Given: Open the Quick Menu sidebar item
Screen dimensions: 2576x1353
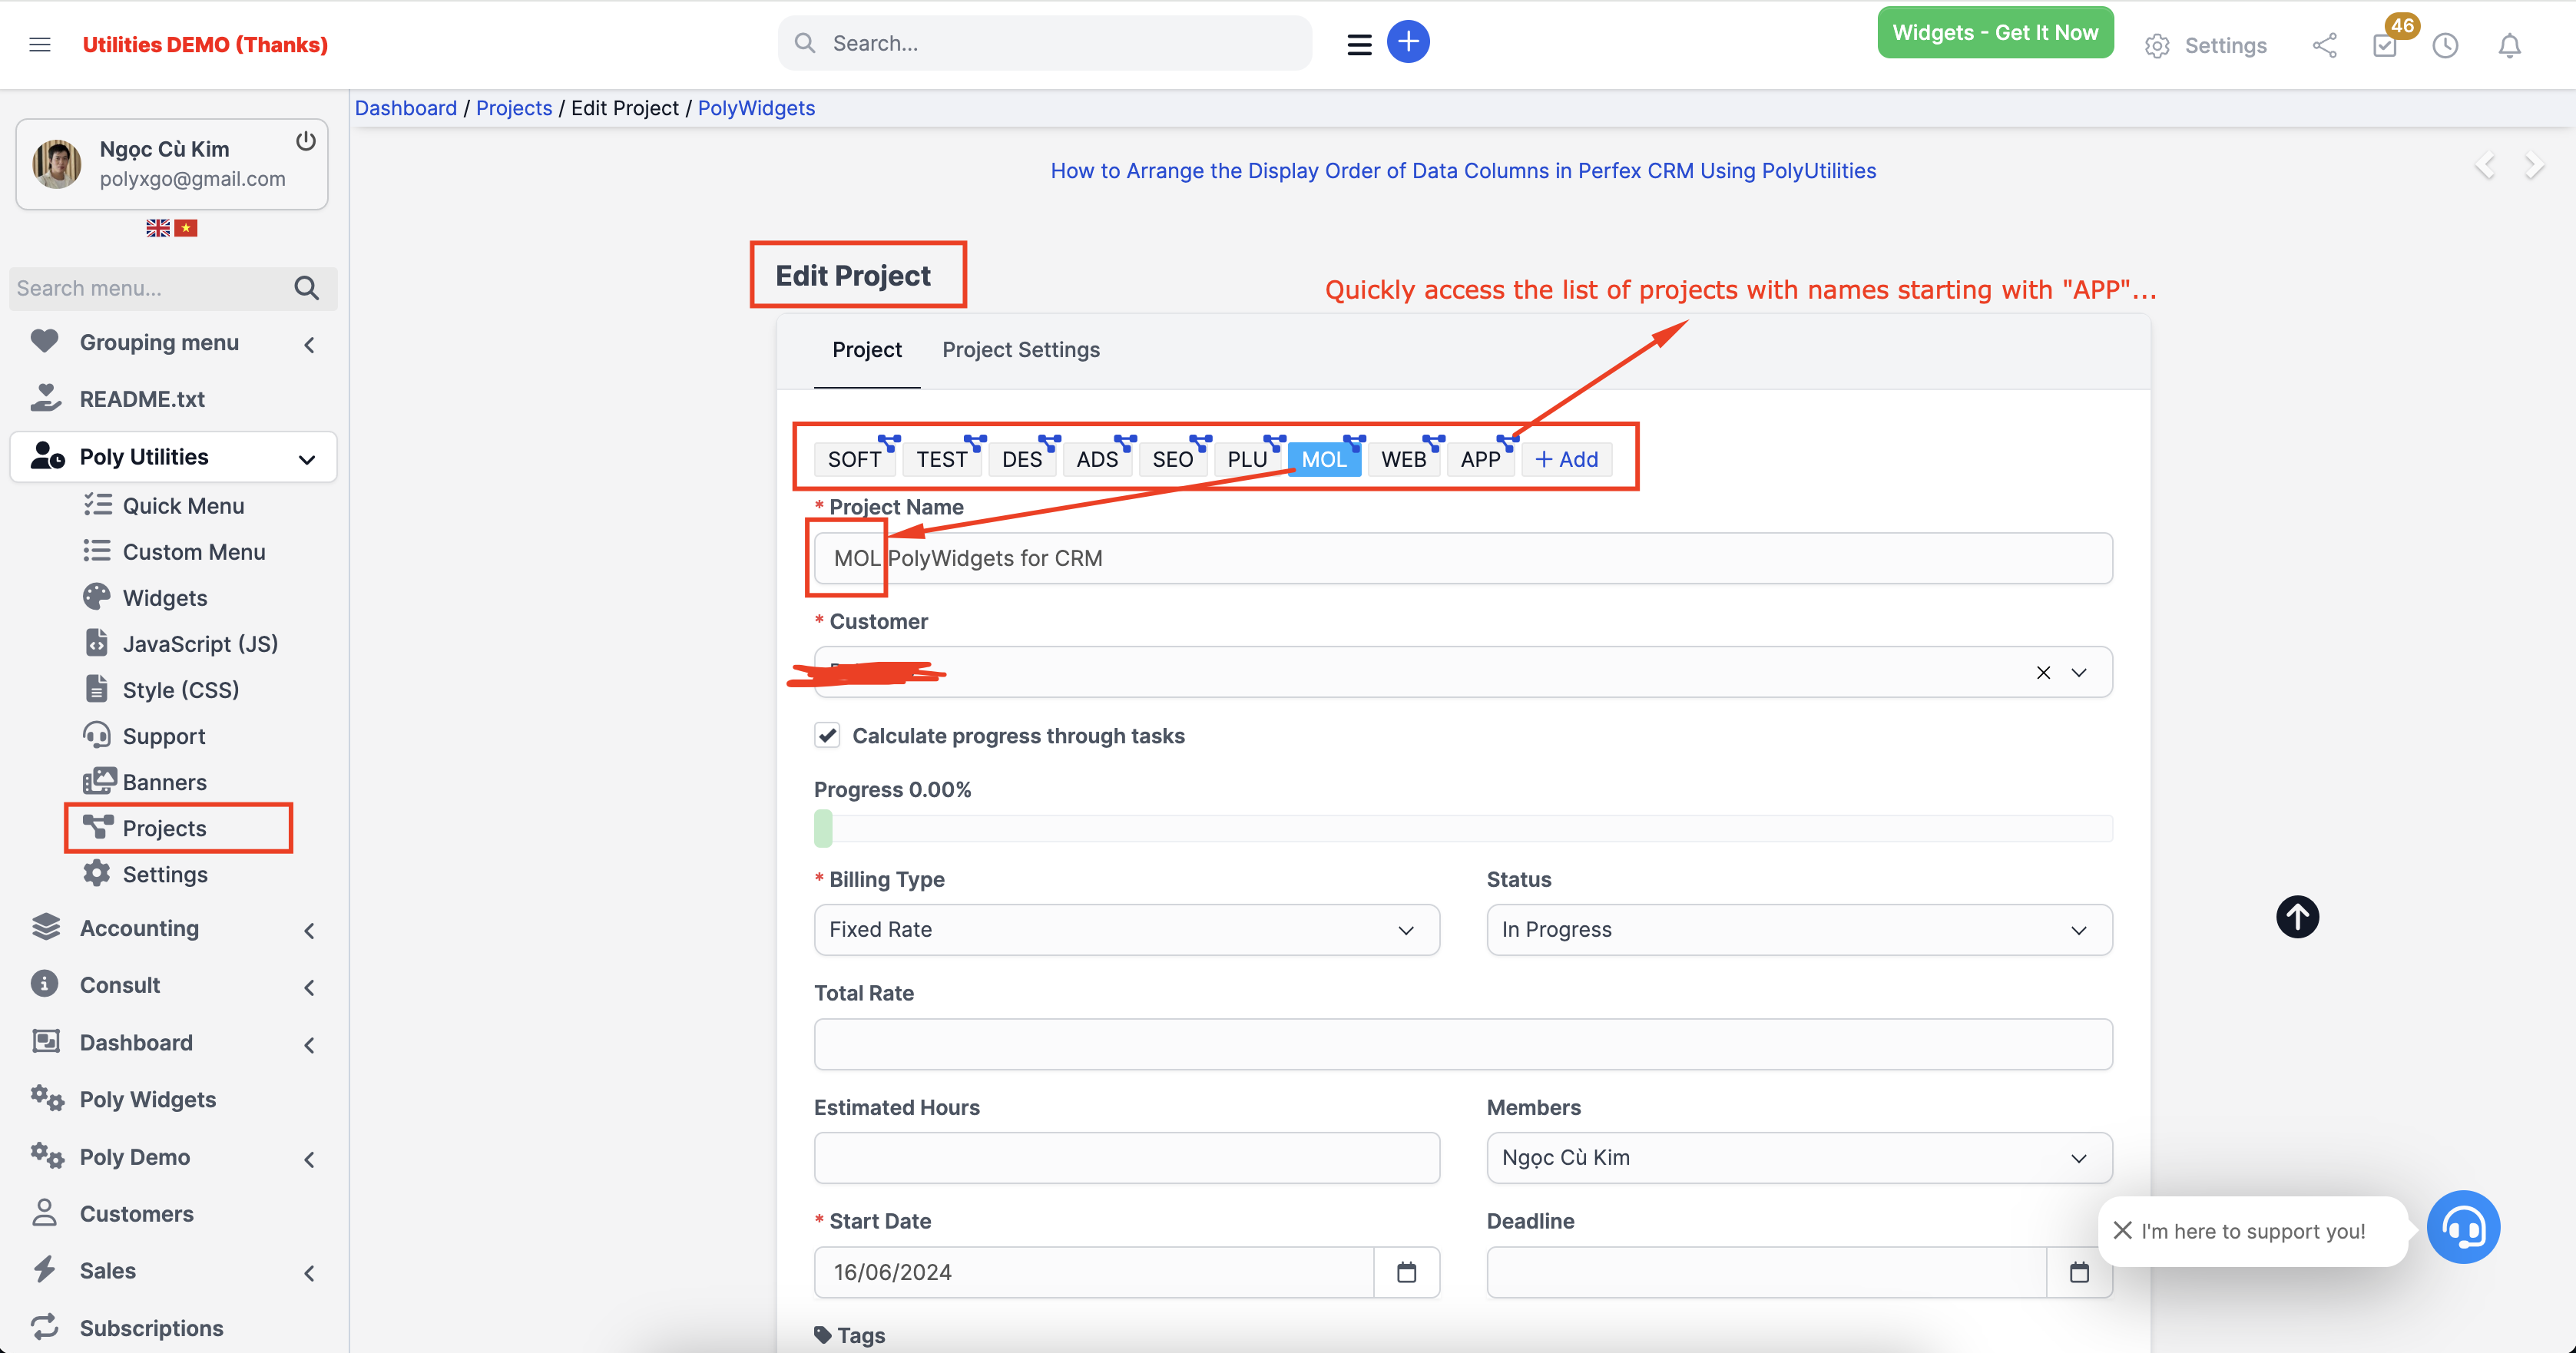Looking at the screenshot, I should click(183, 505).
